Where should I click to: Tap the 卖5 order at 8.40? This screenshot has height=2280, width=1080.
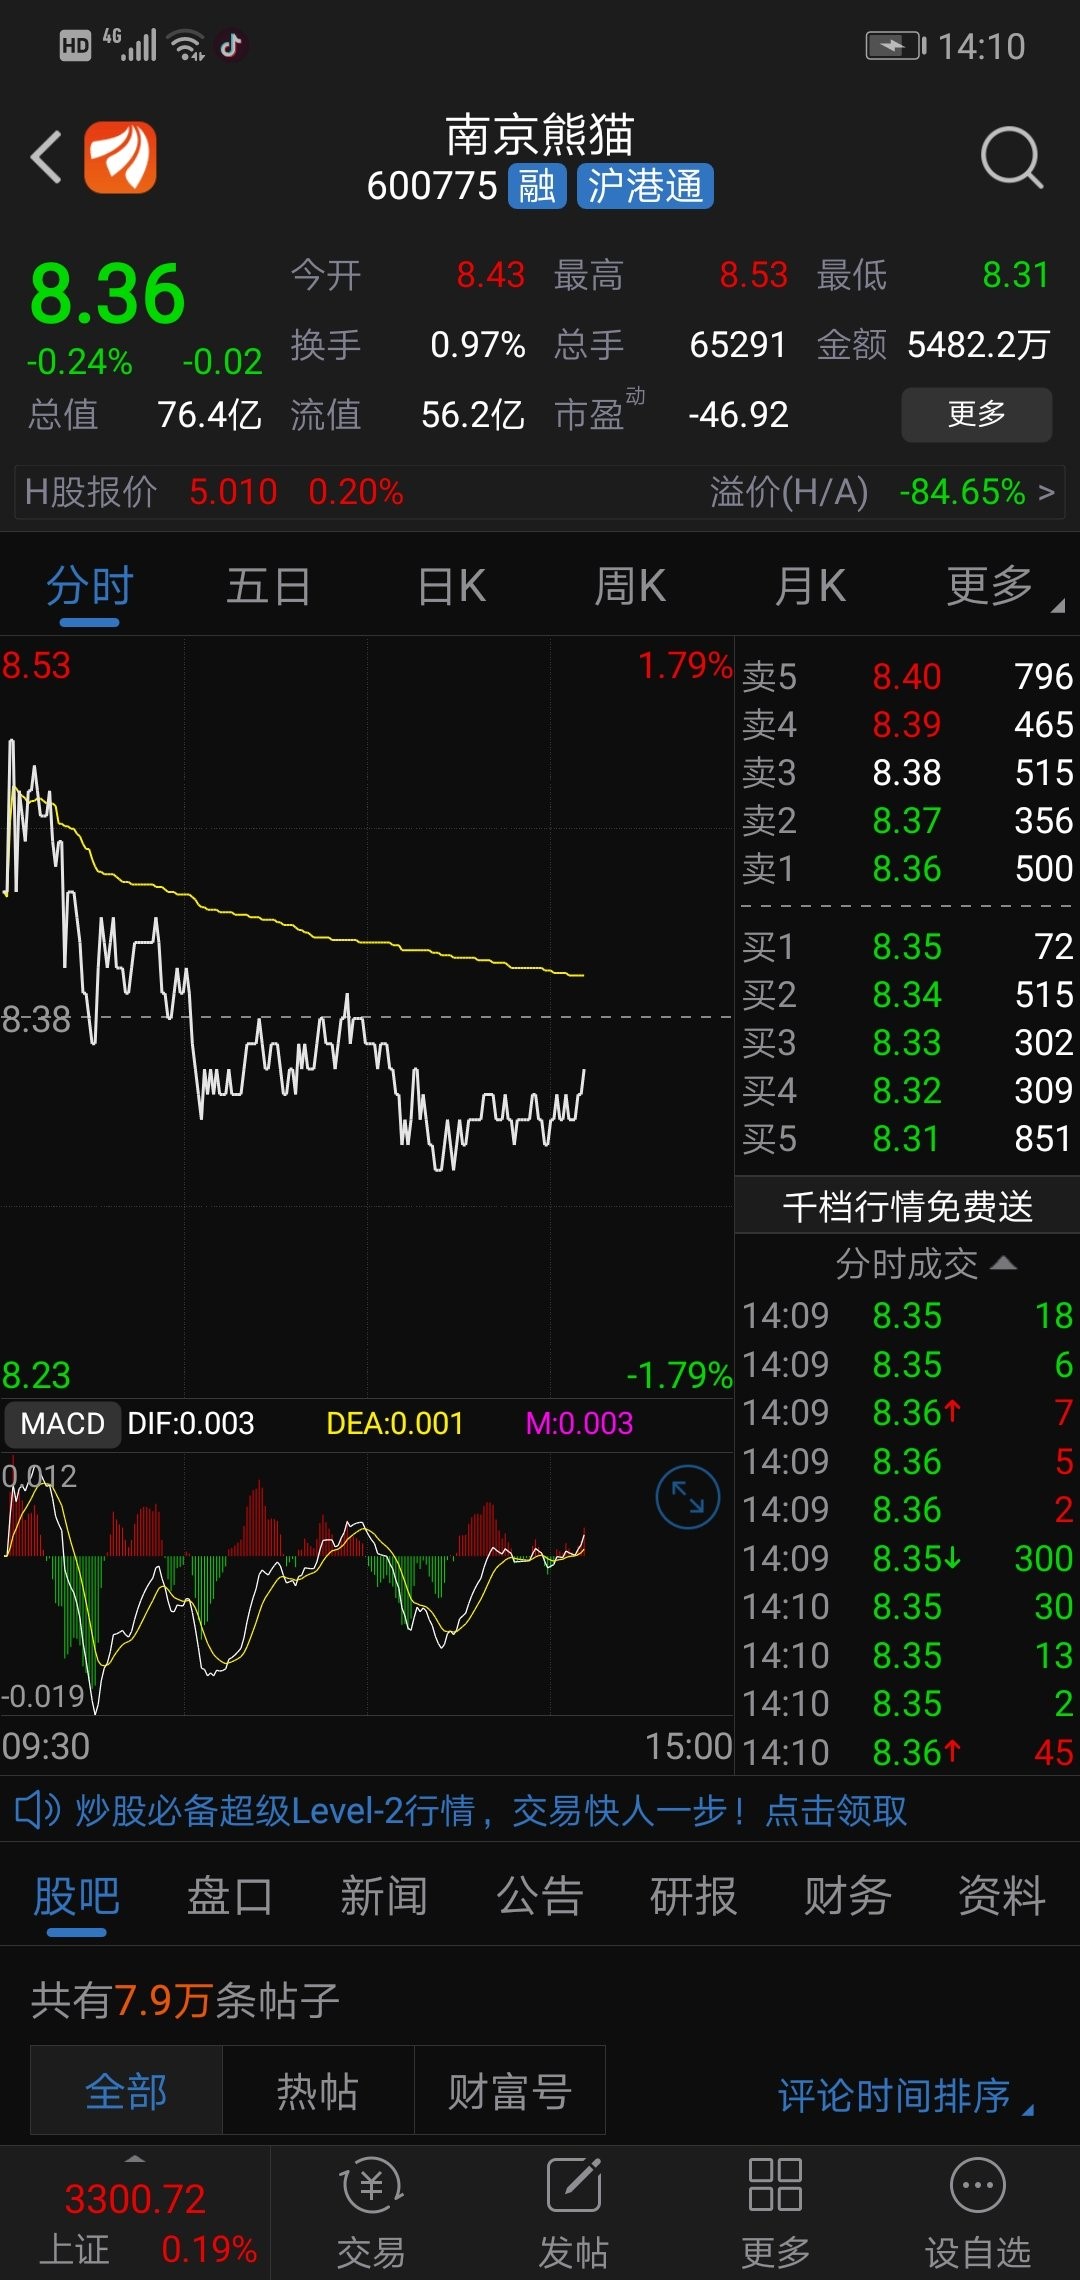pyautogui.click(x=907, y=677)
